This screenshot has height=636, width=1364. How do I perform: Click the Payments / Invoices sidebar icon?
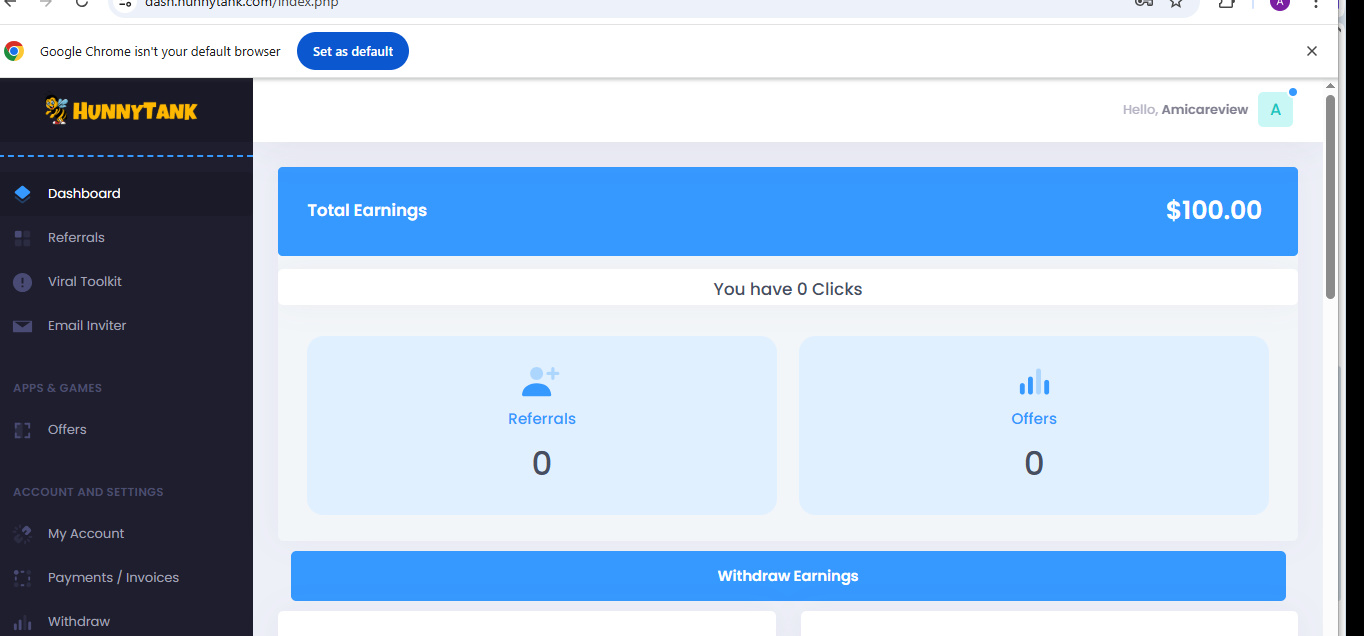(23, 578)
